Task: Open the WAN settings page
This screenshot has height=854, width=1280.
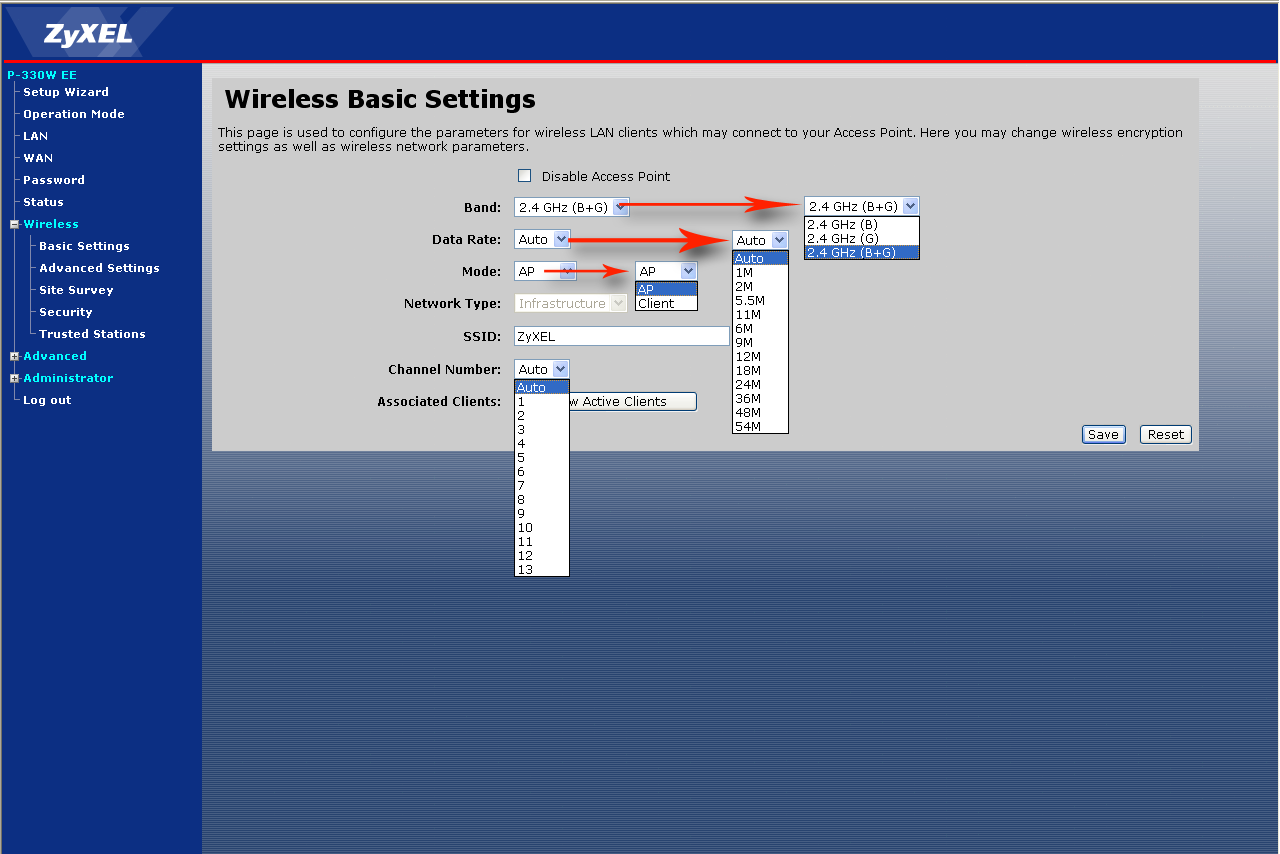Action: pos(38,158)
